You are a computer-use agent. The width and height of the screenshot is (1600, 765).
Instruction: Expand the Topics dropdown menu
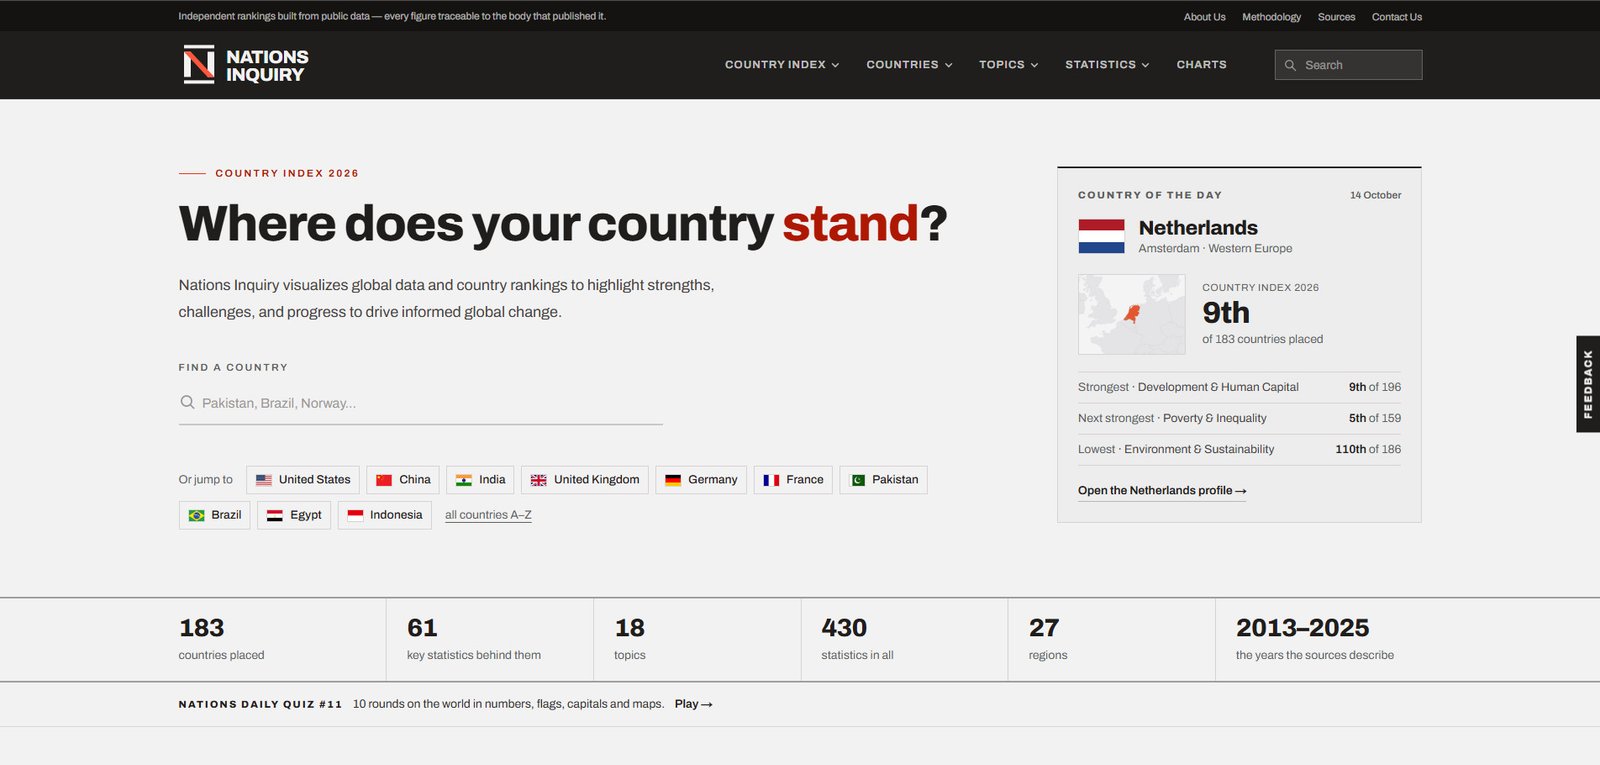click(x=1008, y=65)
